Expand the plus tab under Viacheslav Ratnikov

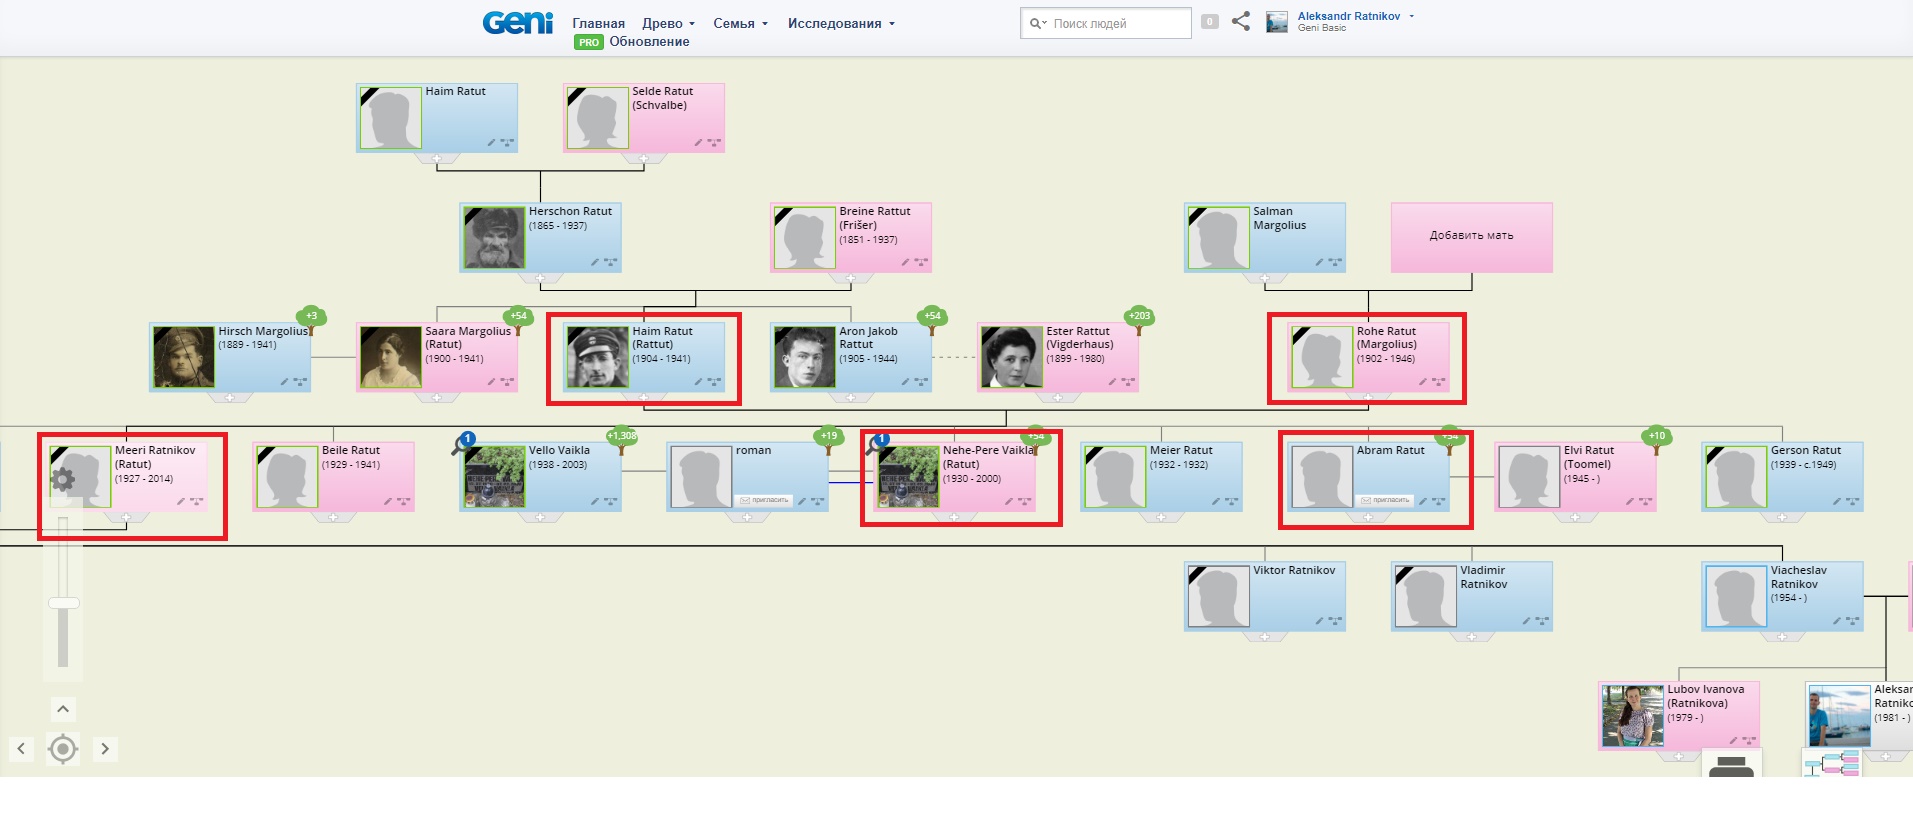point(1782,637)
